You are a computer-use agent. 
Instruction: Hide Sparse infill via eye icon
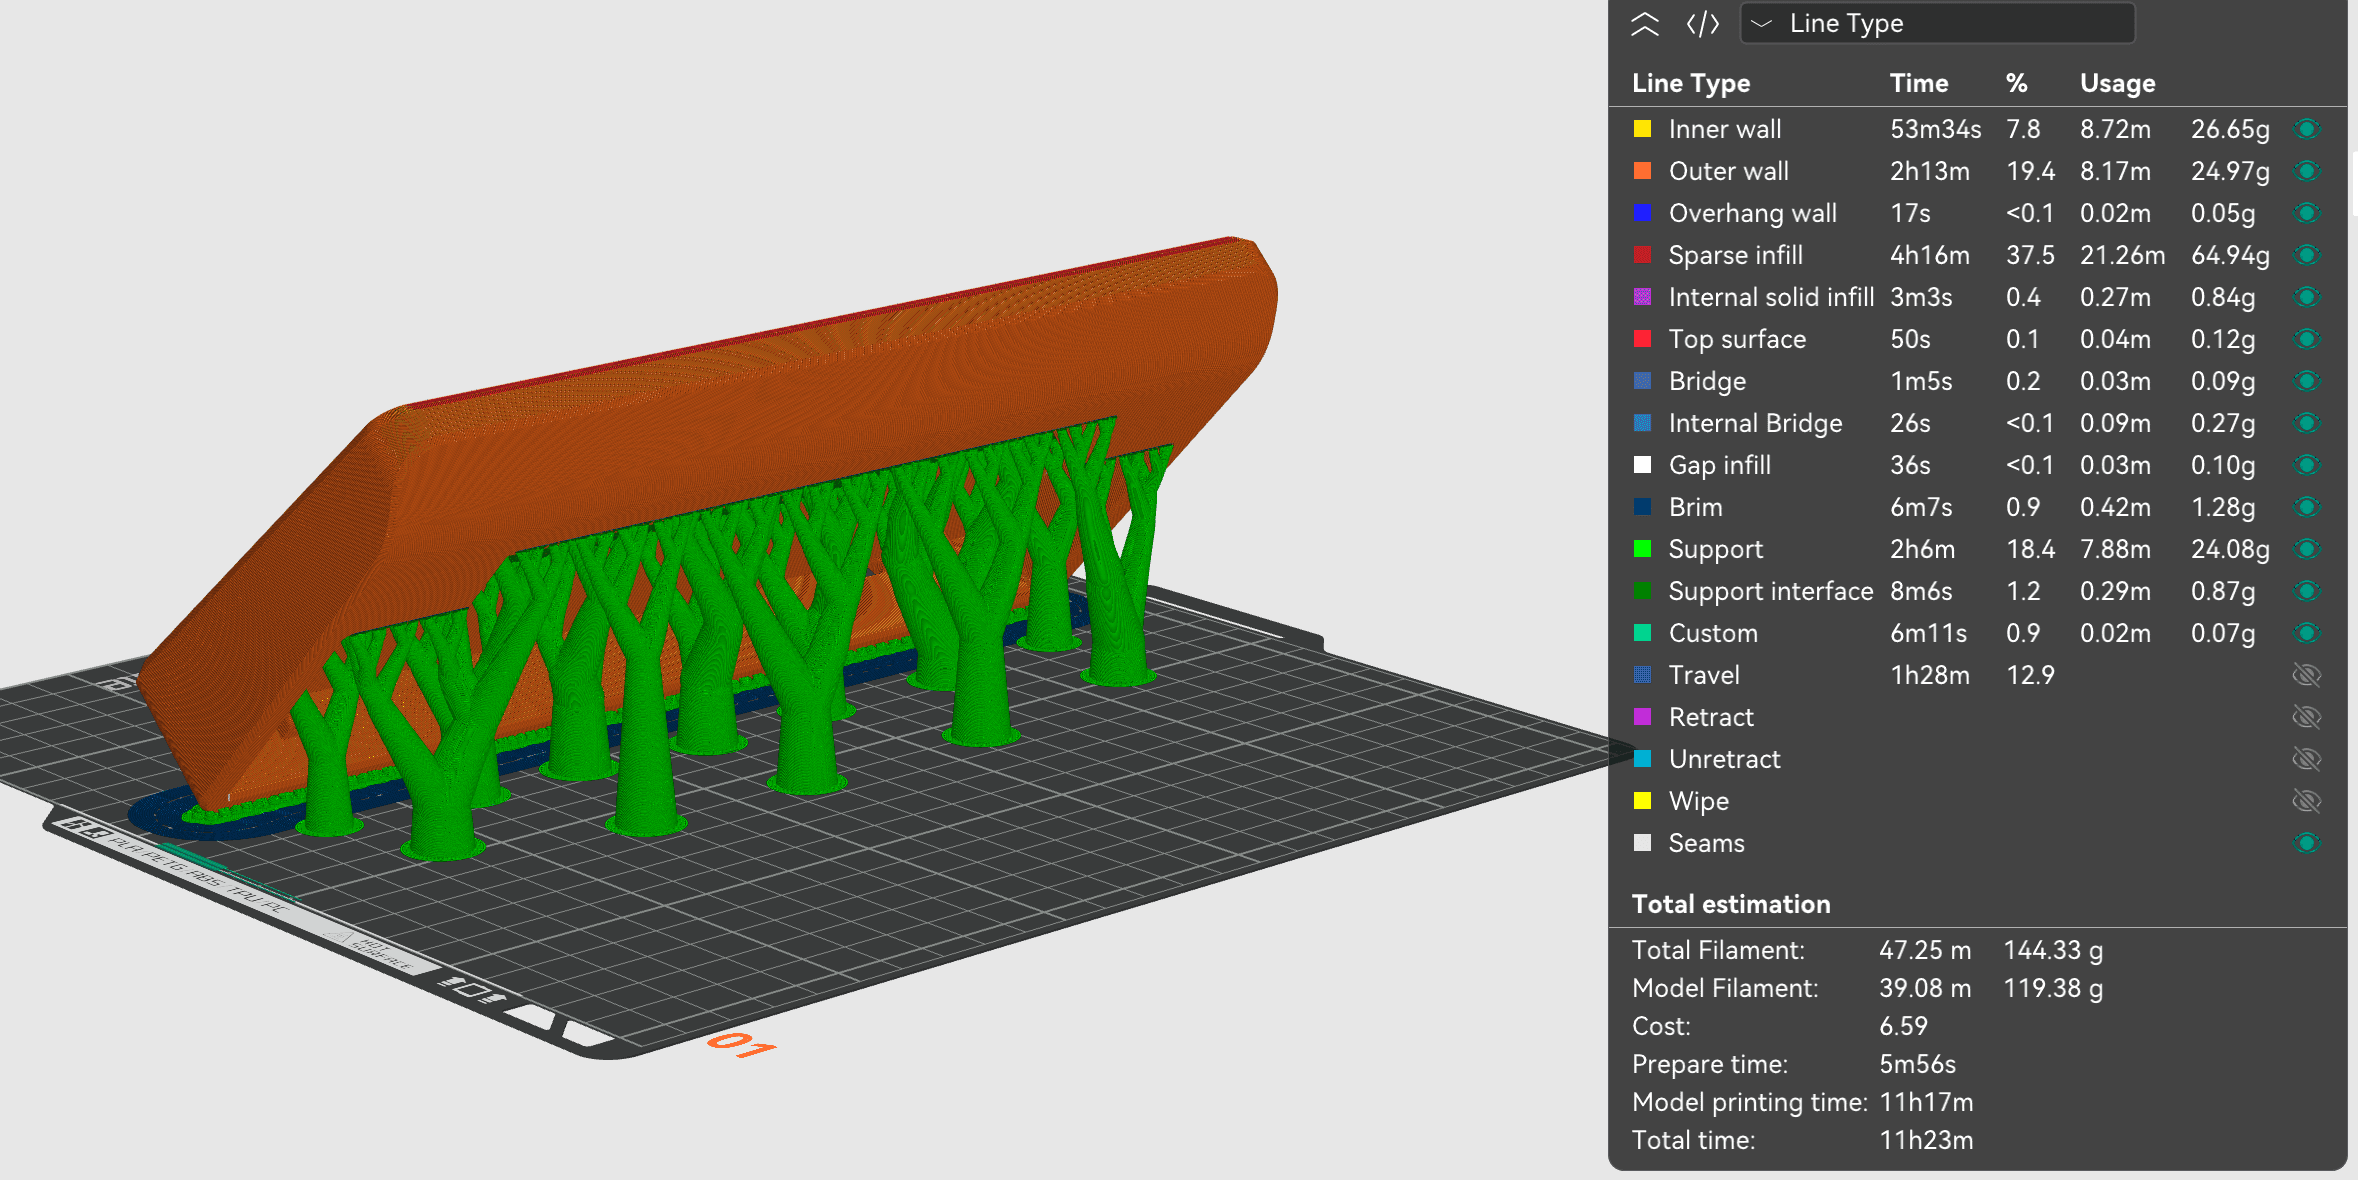tap(2306, 255)
